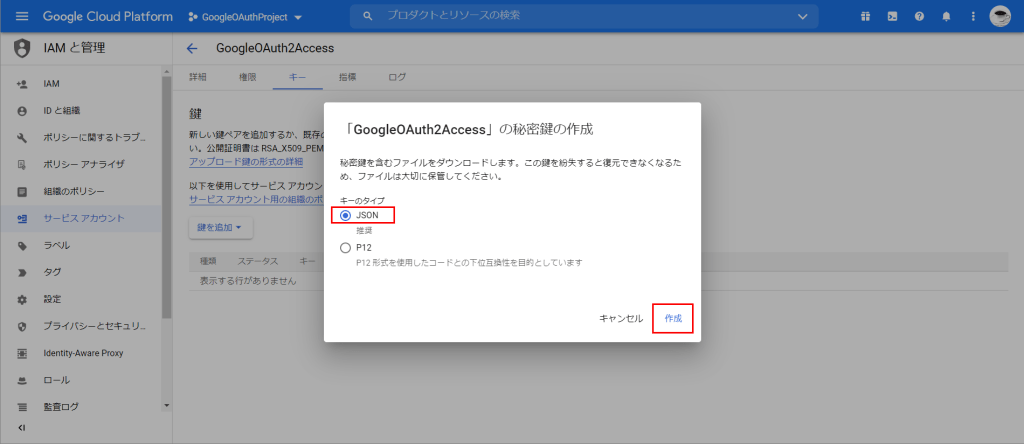Activate Cloud Shell terminal icon

coord(892,16)
